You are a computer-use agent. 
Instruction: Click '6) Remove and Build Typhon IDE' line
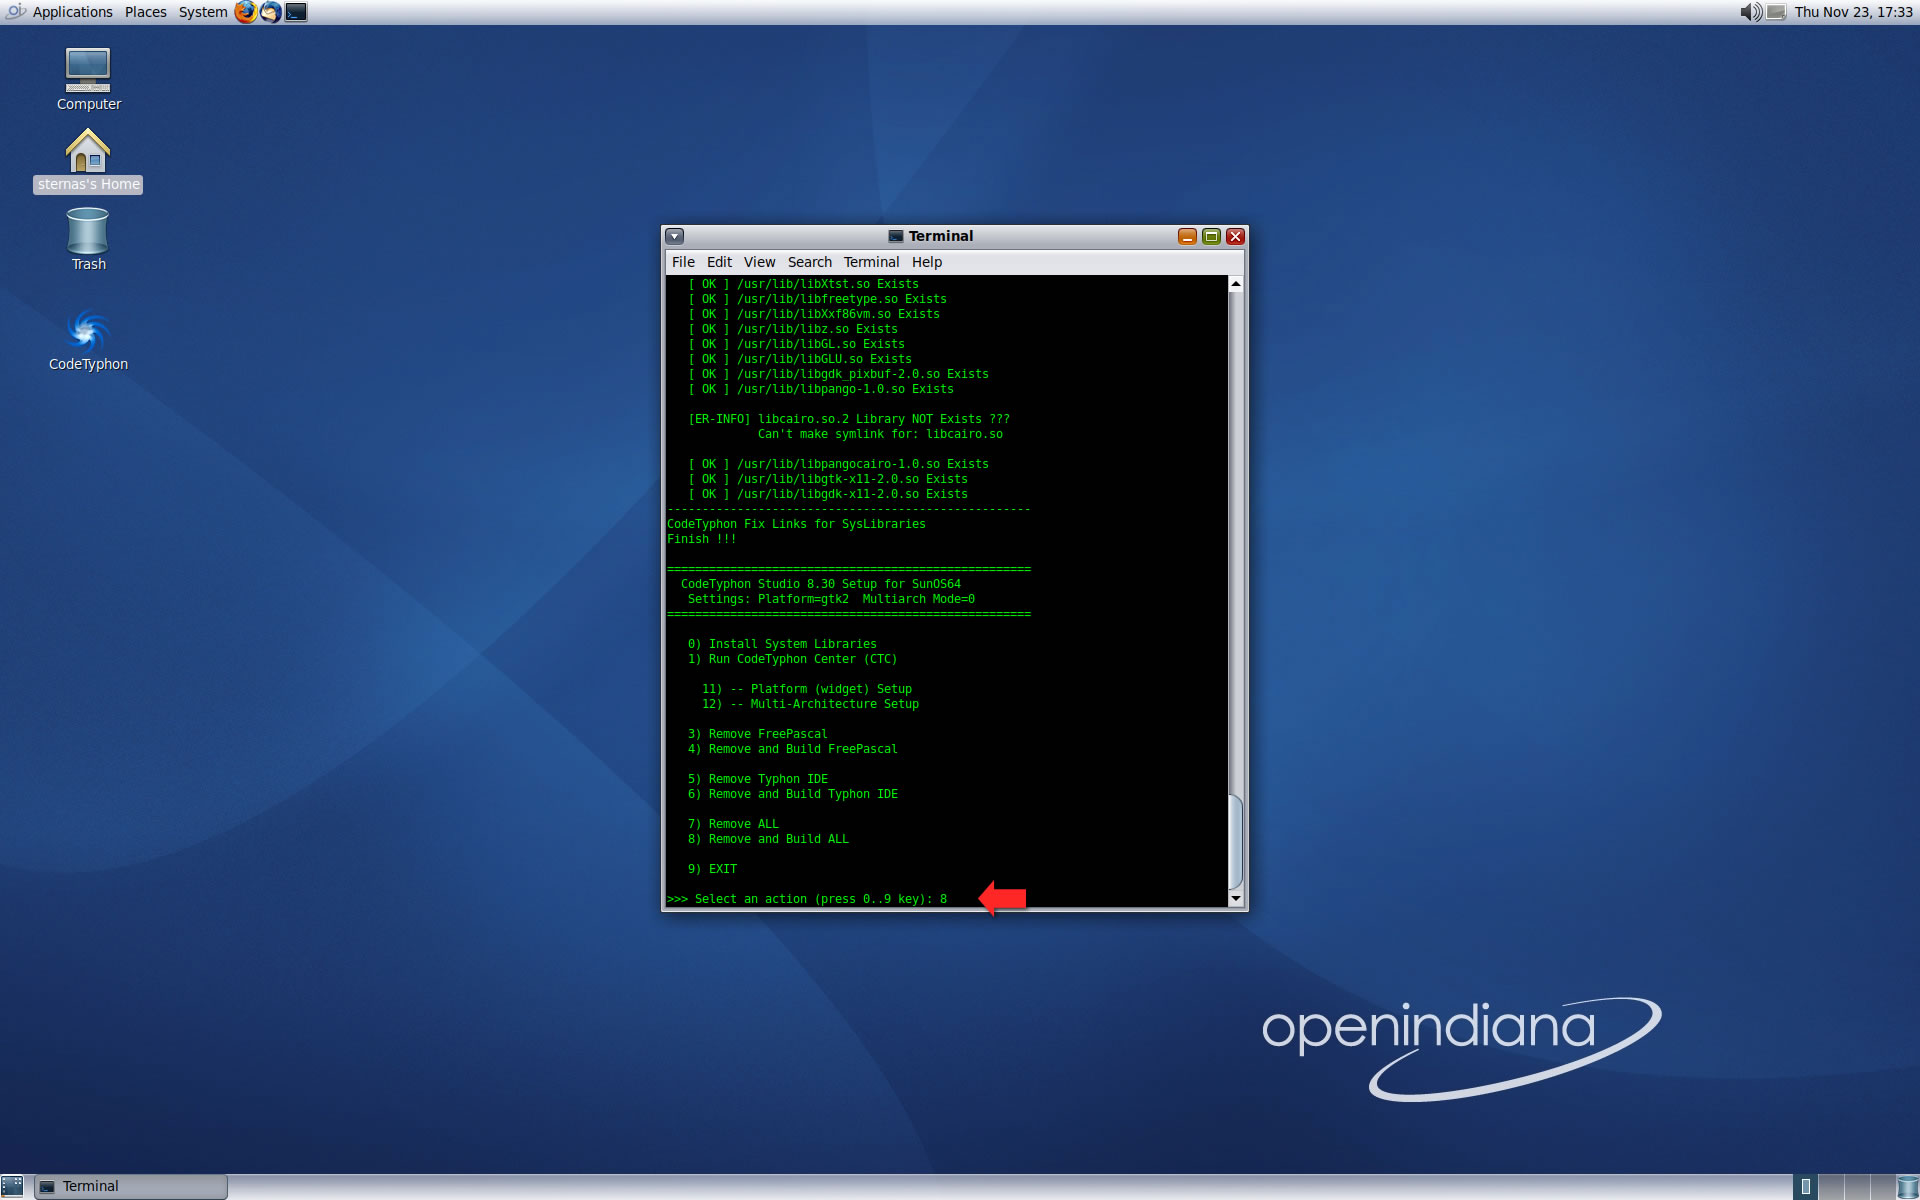793,794
